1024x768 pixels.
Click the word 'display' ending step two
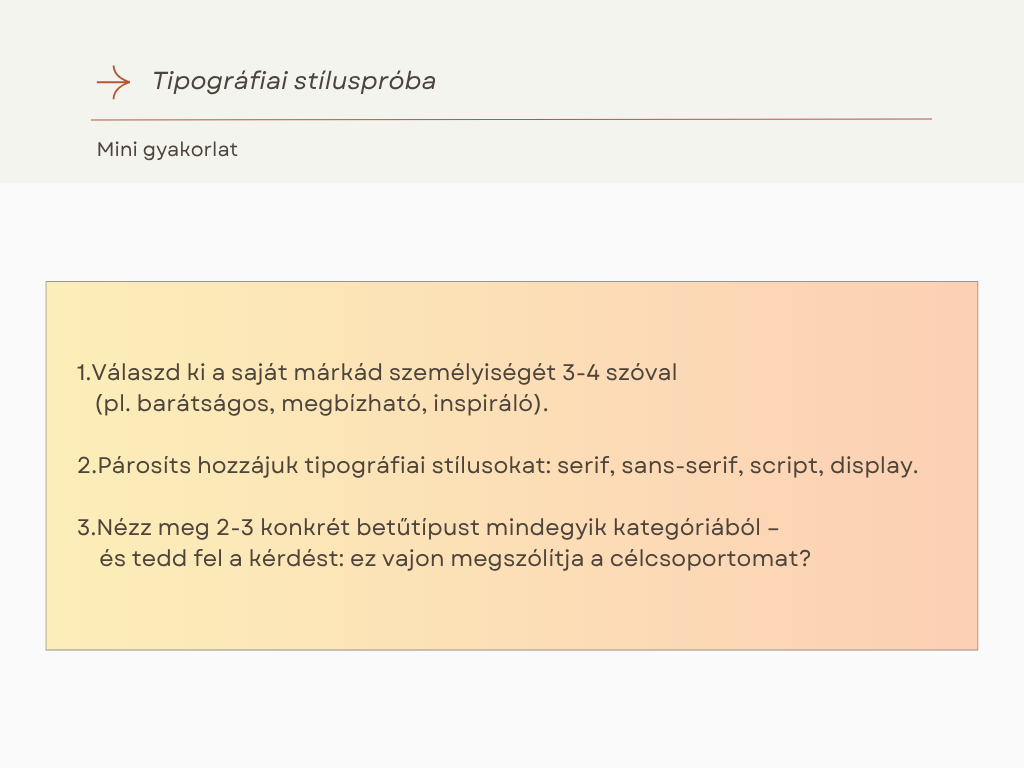click(872, 466)
